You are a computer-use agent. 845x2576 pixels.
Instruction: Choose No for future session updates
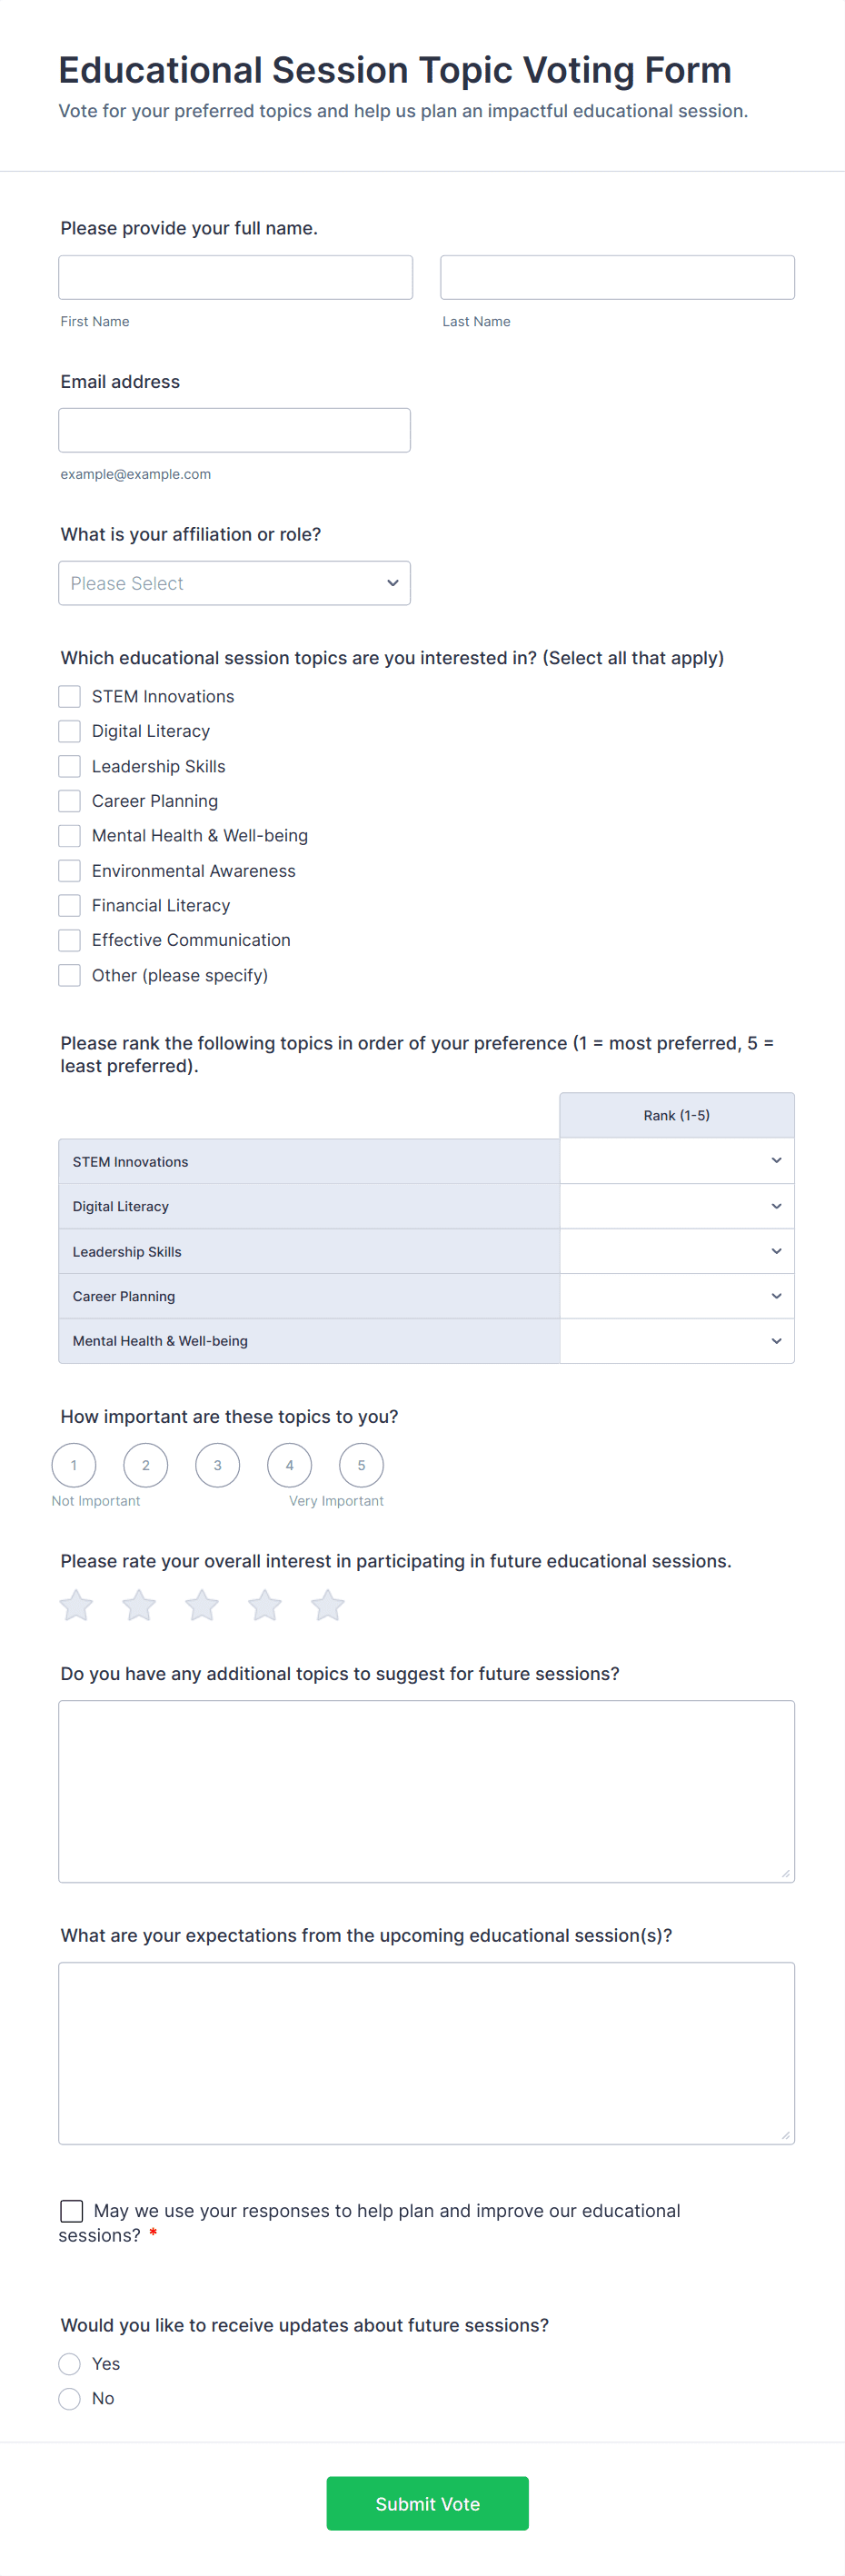[70, 2398]
